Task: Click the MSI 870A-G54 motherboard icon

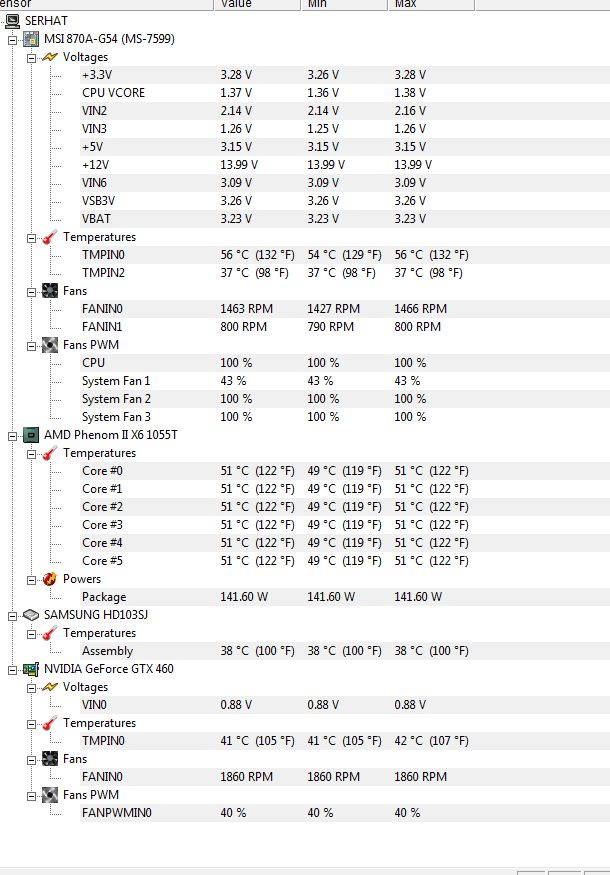Action: [x=31, y=39]
